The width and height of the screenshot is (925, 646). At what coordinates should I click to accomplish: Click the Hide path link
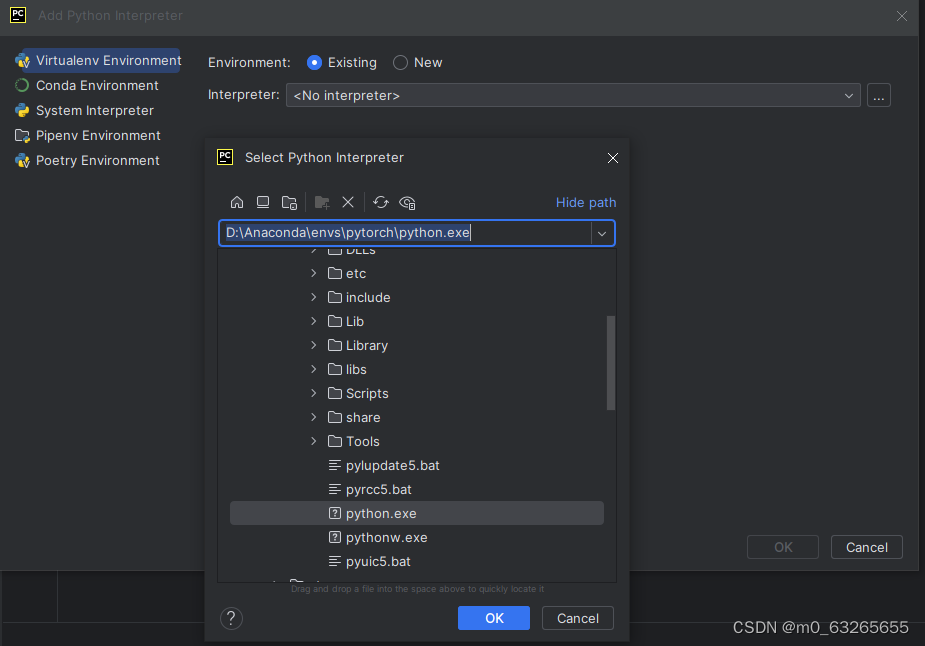(586, 202)
